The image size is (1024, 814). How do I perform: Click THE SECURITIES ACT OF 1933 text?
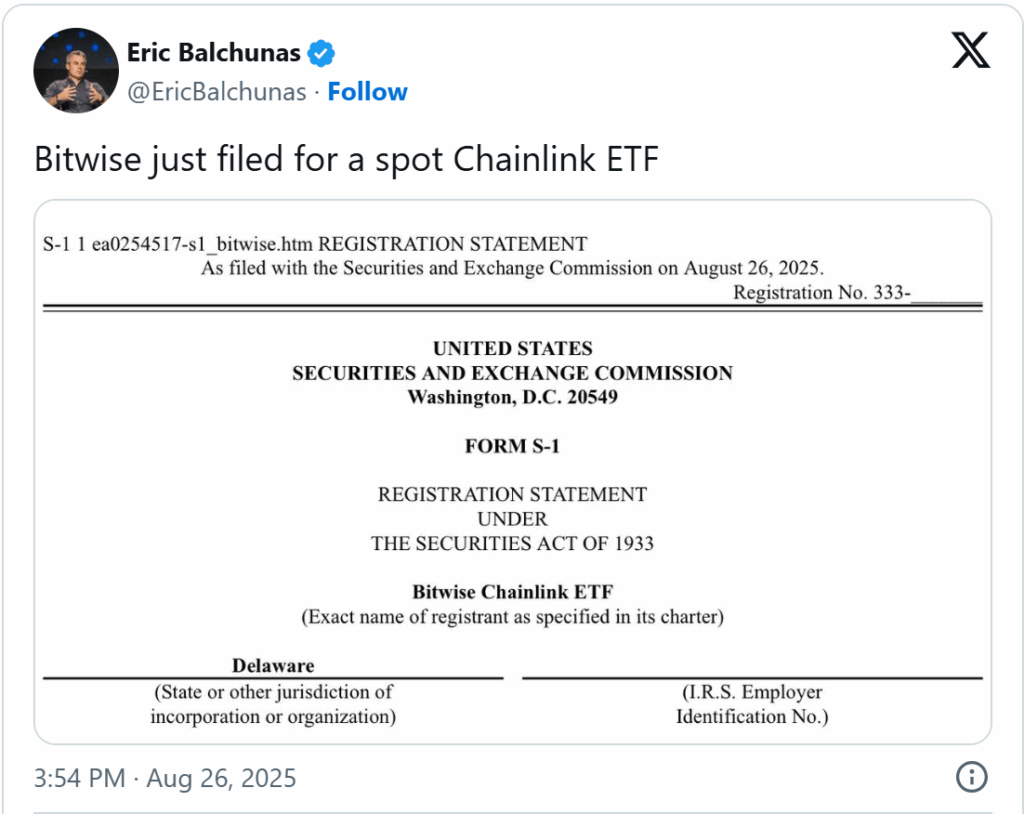tap(513, 544)
